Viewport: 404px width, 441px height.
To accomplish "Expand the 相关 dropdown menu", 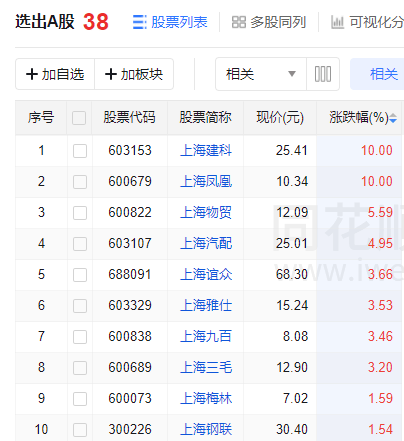I will click(261, 74).
